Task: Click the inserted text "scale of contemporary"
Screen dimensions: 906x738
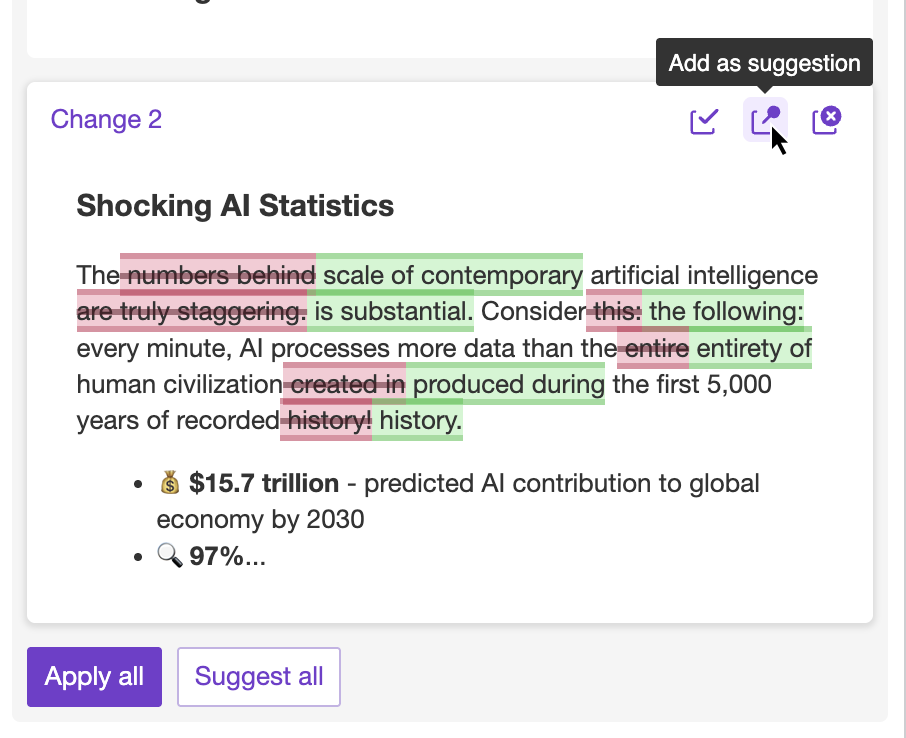Action: [452, 275]
